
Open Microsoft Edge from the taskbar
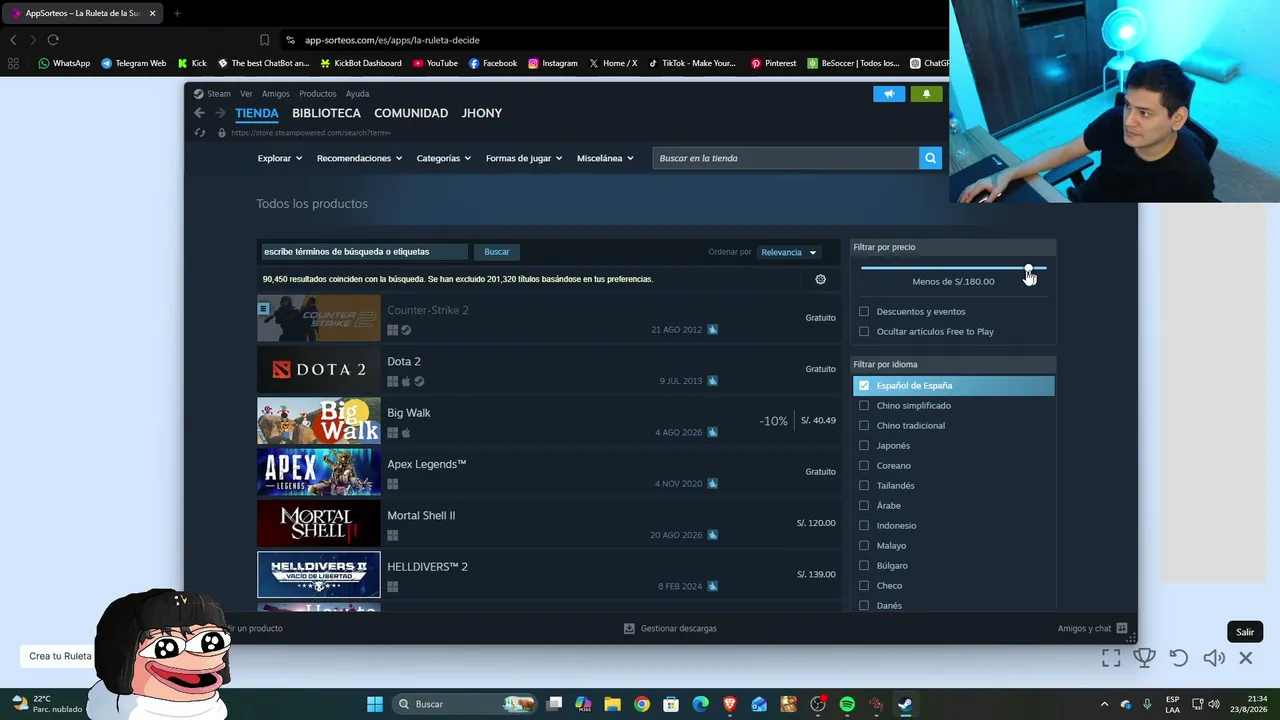coord(700,704)
